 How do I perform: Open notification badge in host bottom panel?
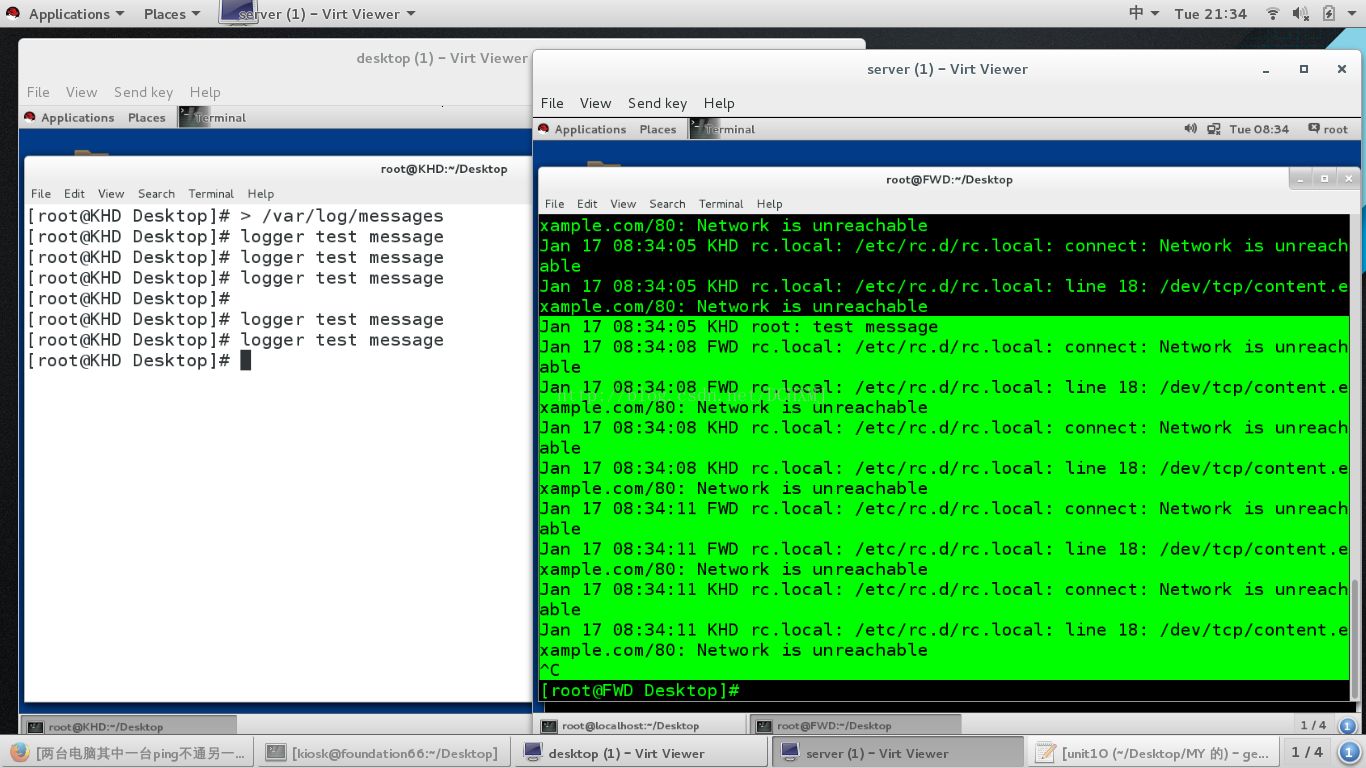1348,753
